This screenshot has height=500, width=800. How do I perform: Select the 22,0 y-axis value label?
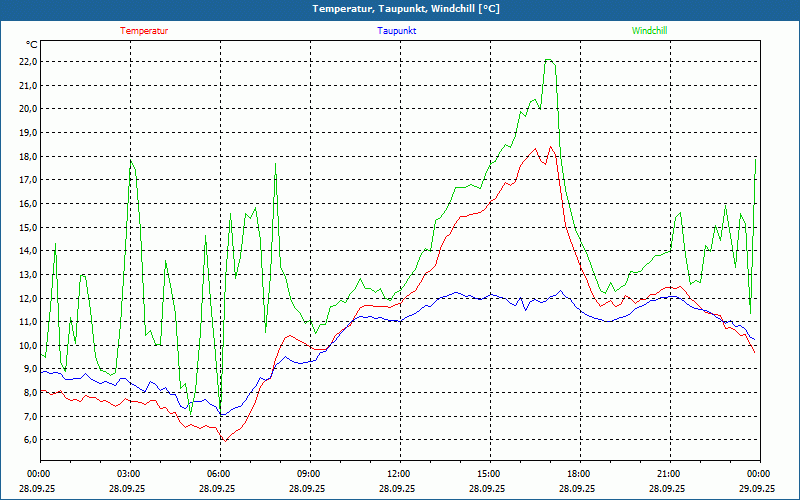click(x=27, y=62)
